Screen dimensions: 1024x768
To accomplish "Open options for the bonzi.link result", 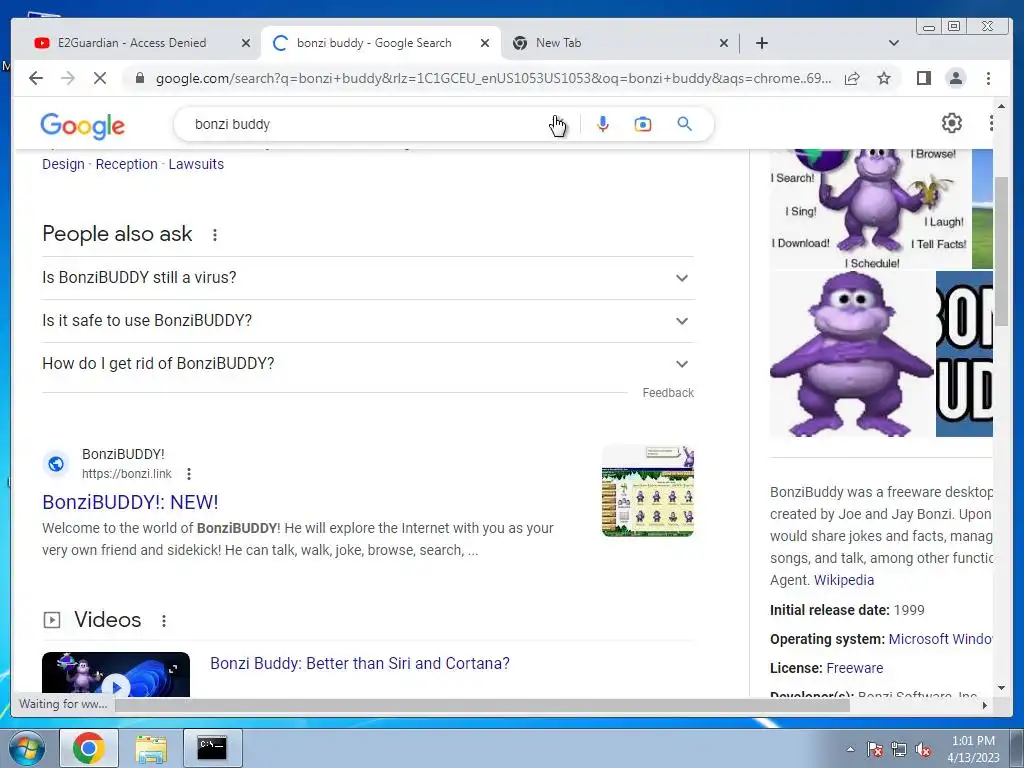I will coord(189,473).
